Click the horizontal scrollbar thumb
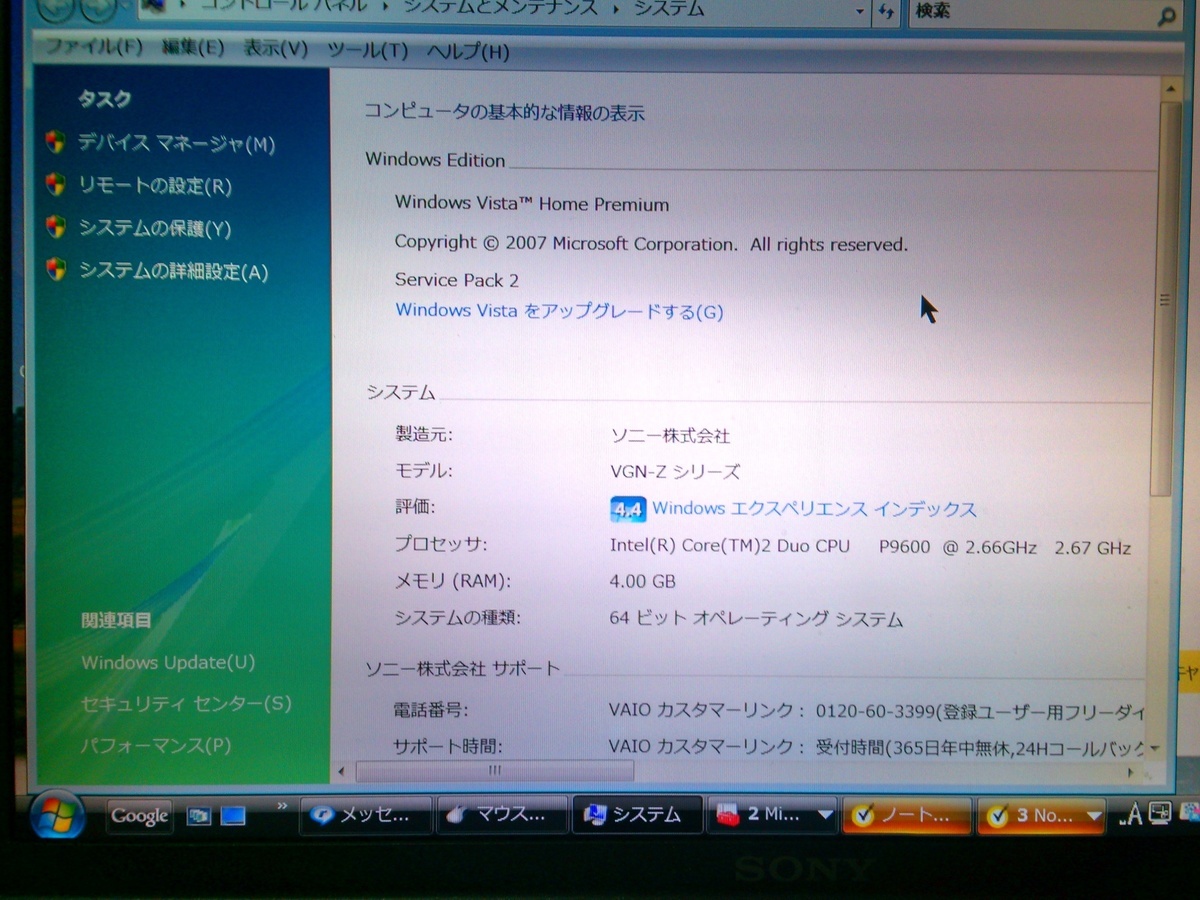The width and height of the screenshot is (1200, 900). 494,771
